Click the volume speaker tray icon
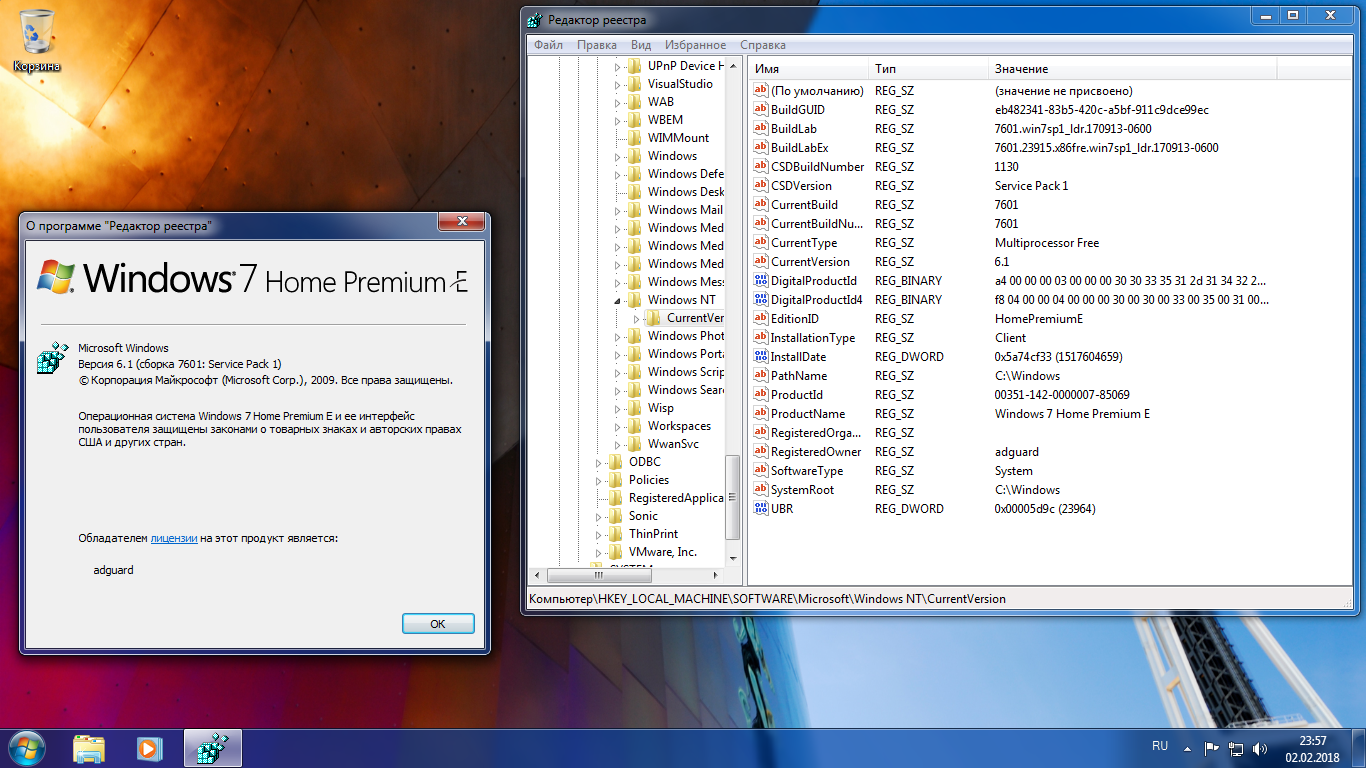Viewport: 1366px width, 768px height. pos(1261,748)
